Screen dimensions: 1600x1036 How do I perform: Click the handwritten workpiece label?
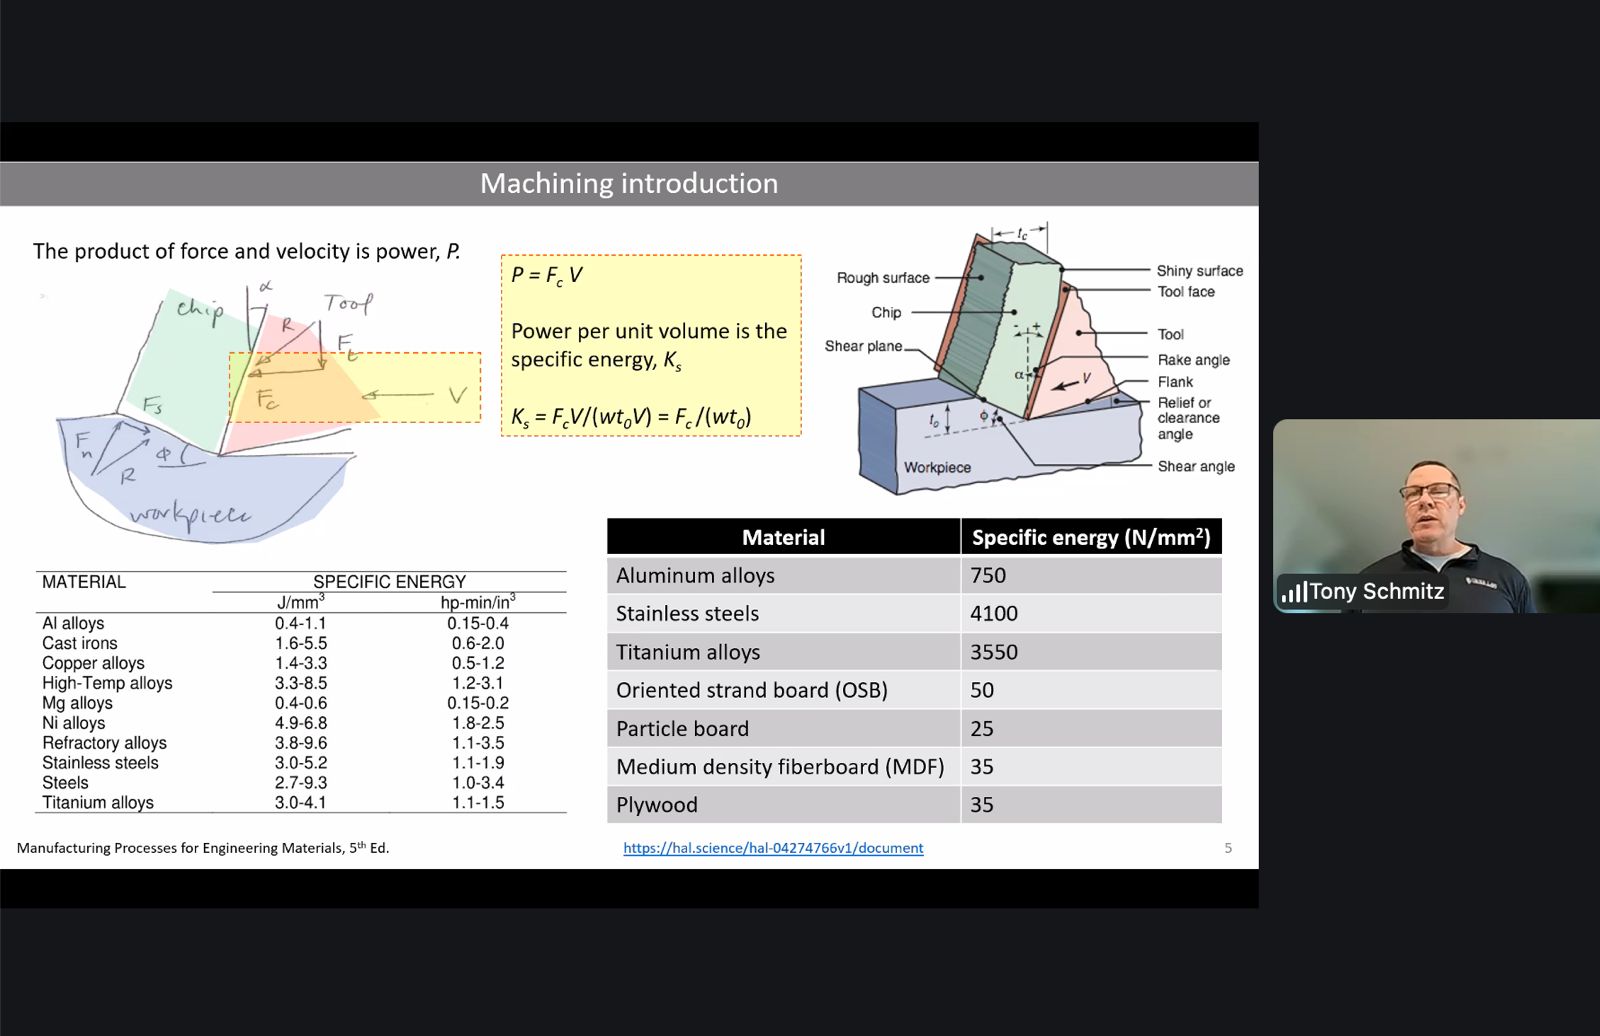pyautogui.click(x=190, y=514)
